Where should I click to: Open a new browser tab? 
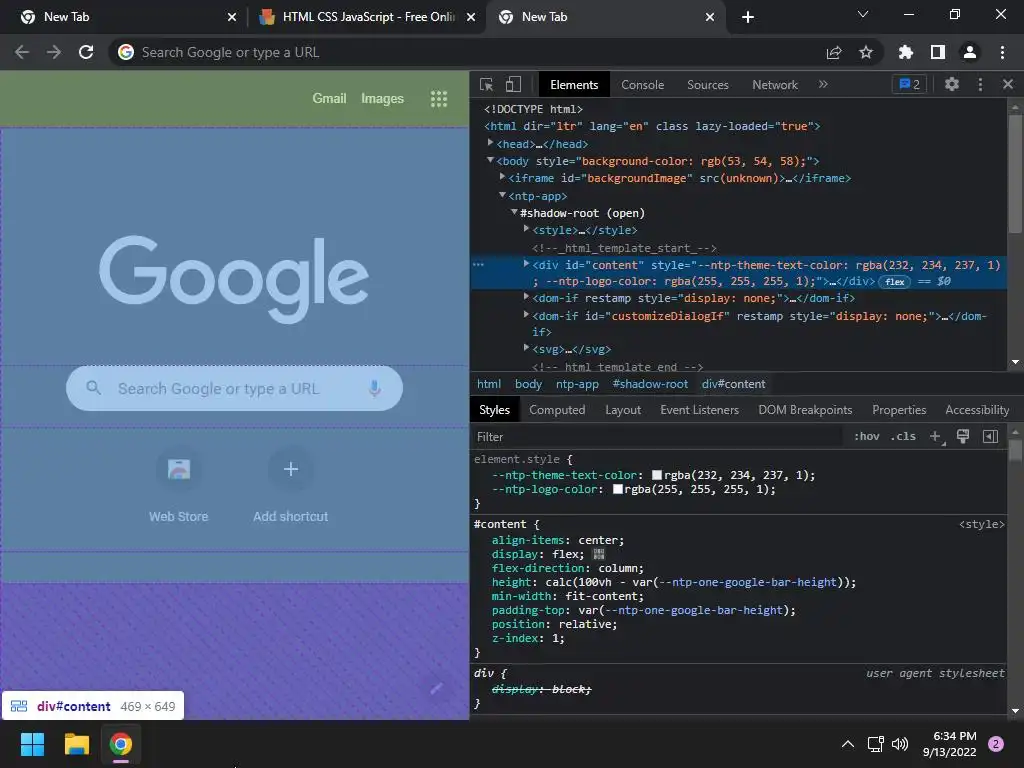(x=748, y=17)
